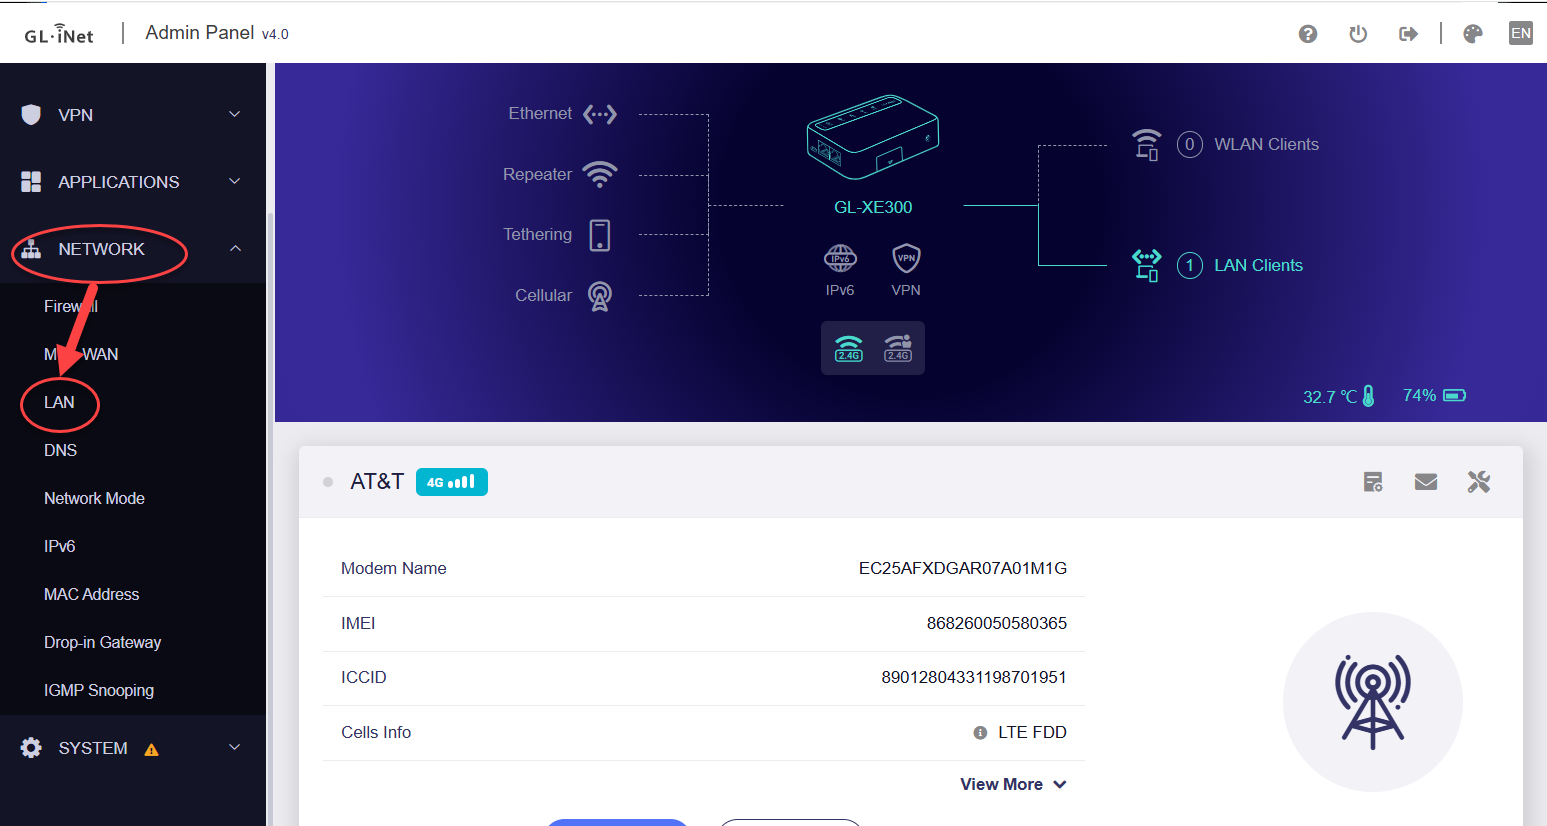This screenshot has height=826, width=1547.
Task: Open the WLAN Clients link
Action: [x=1266, y=144]
